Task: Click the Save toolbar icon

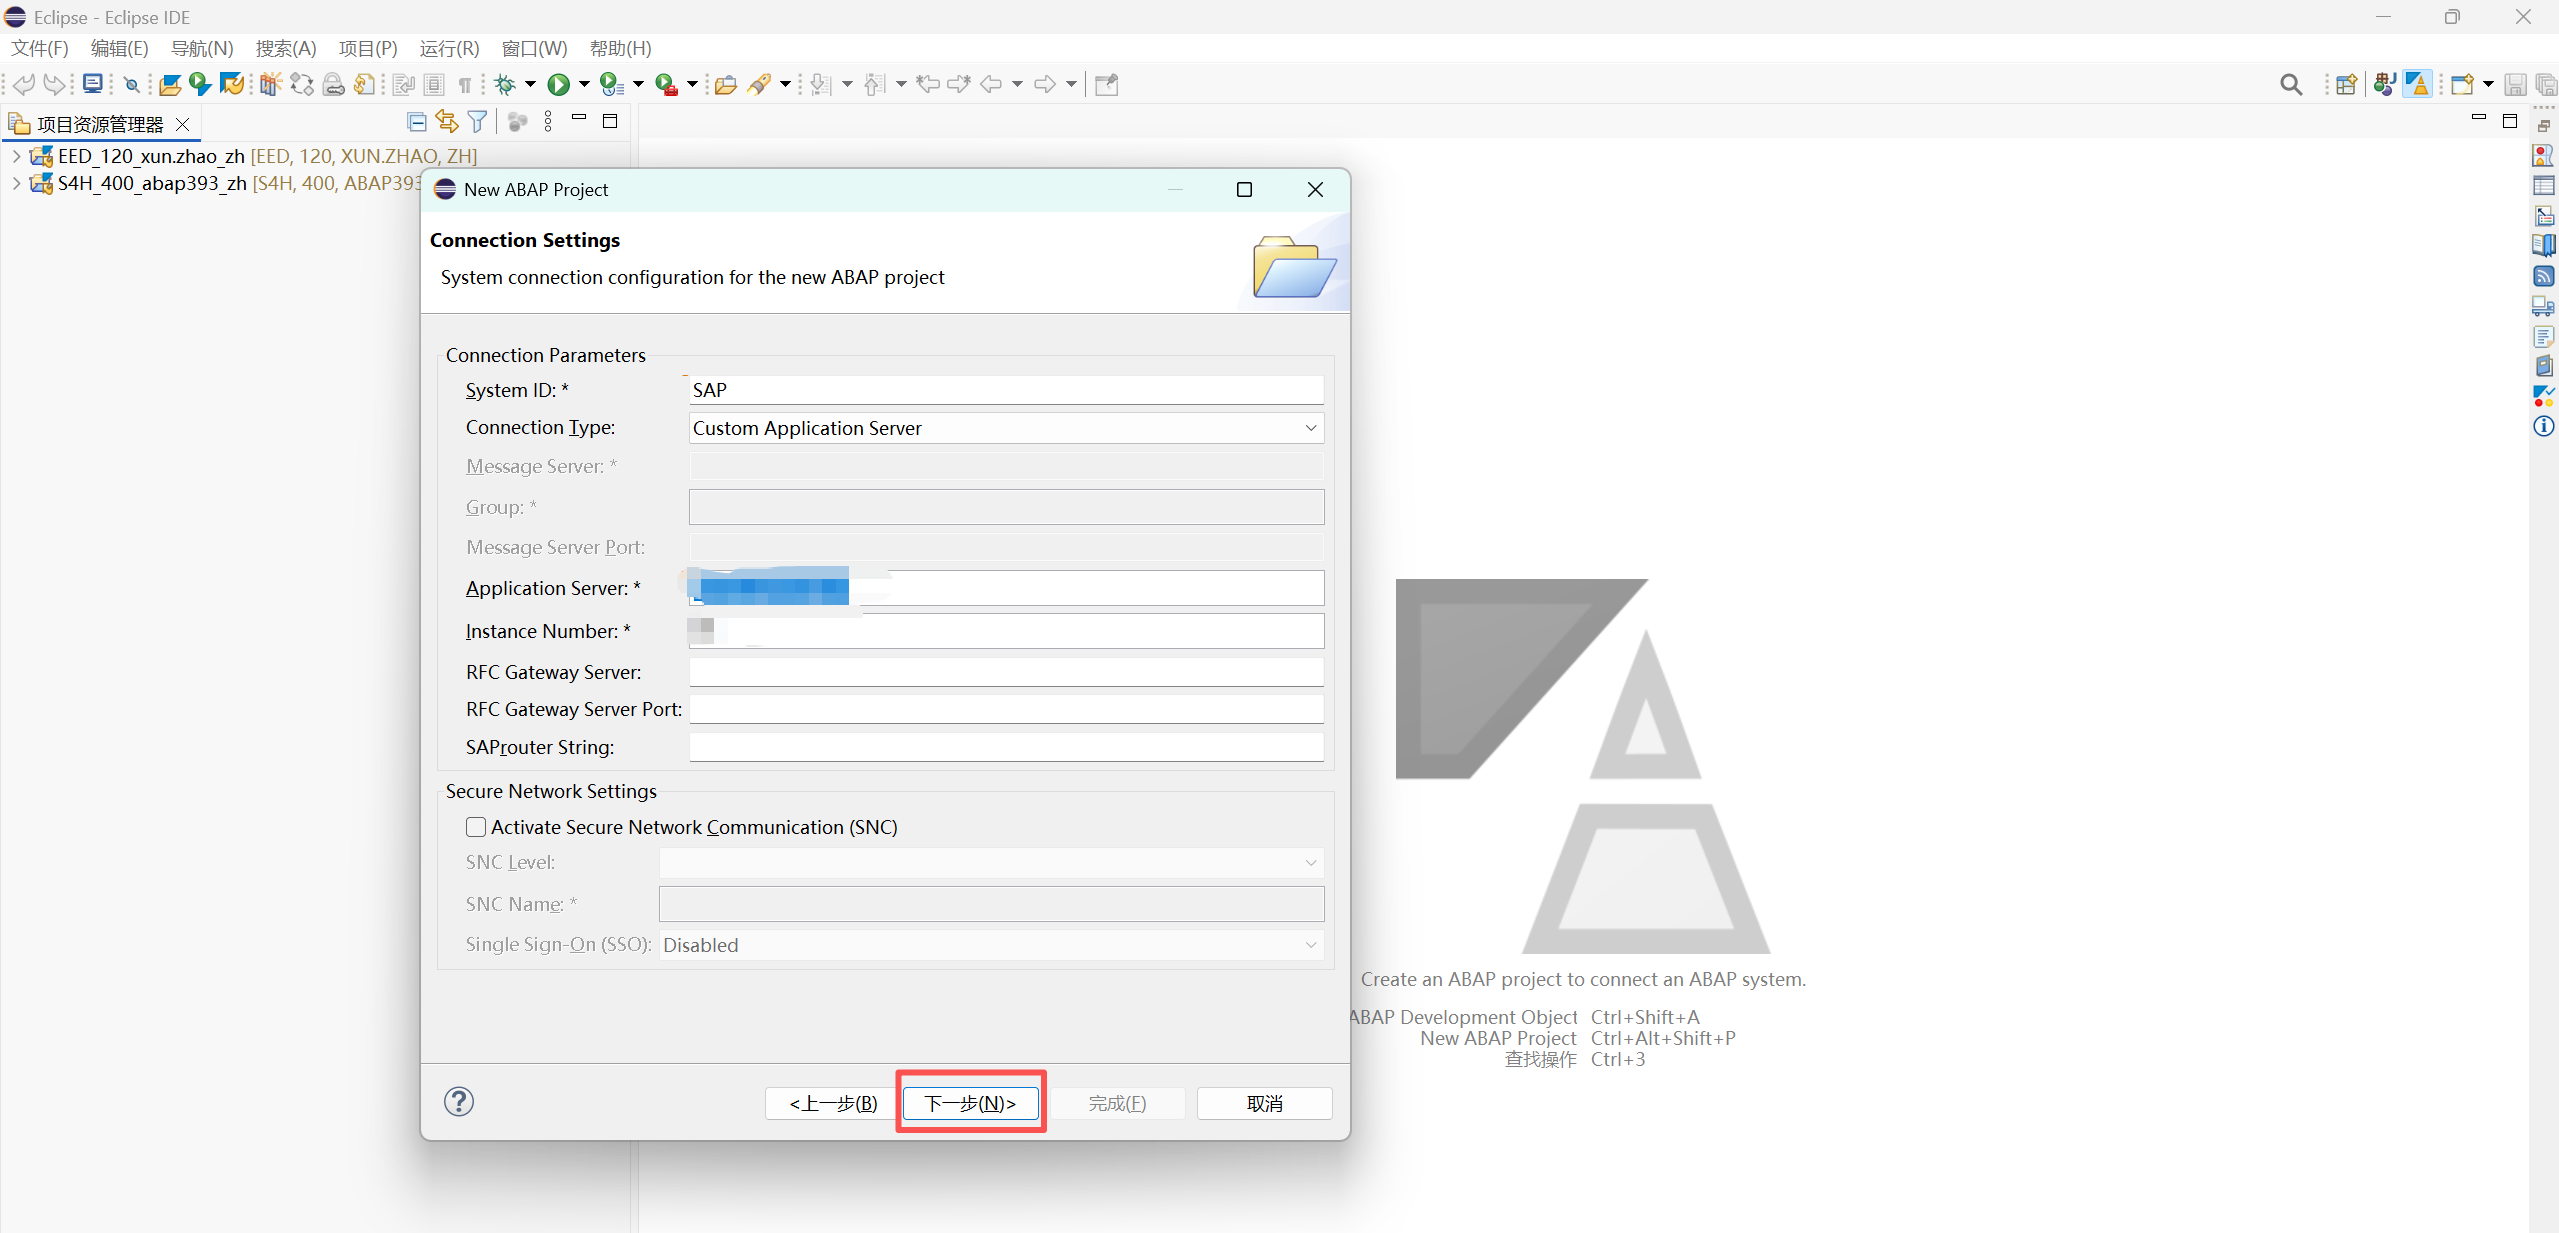Action: [x=2513, y=84]
